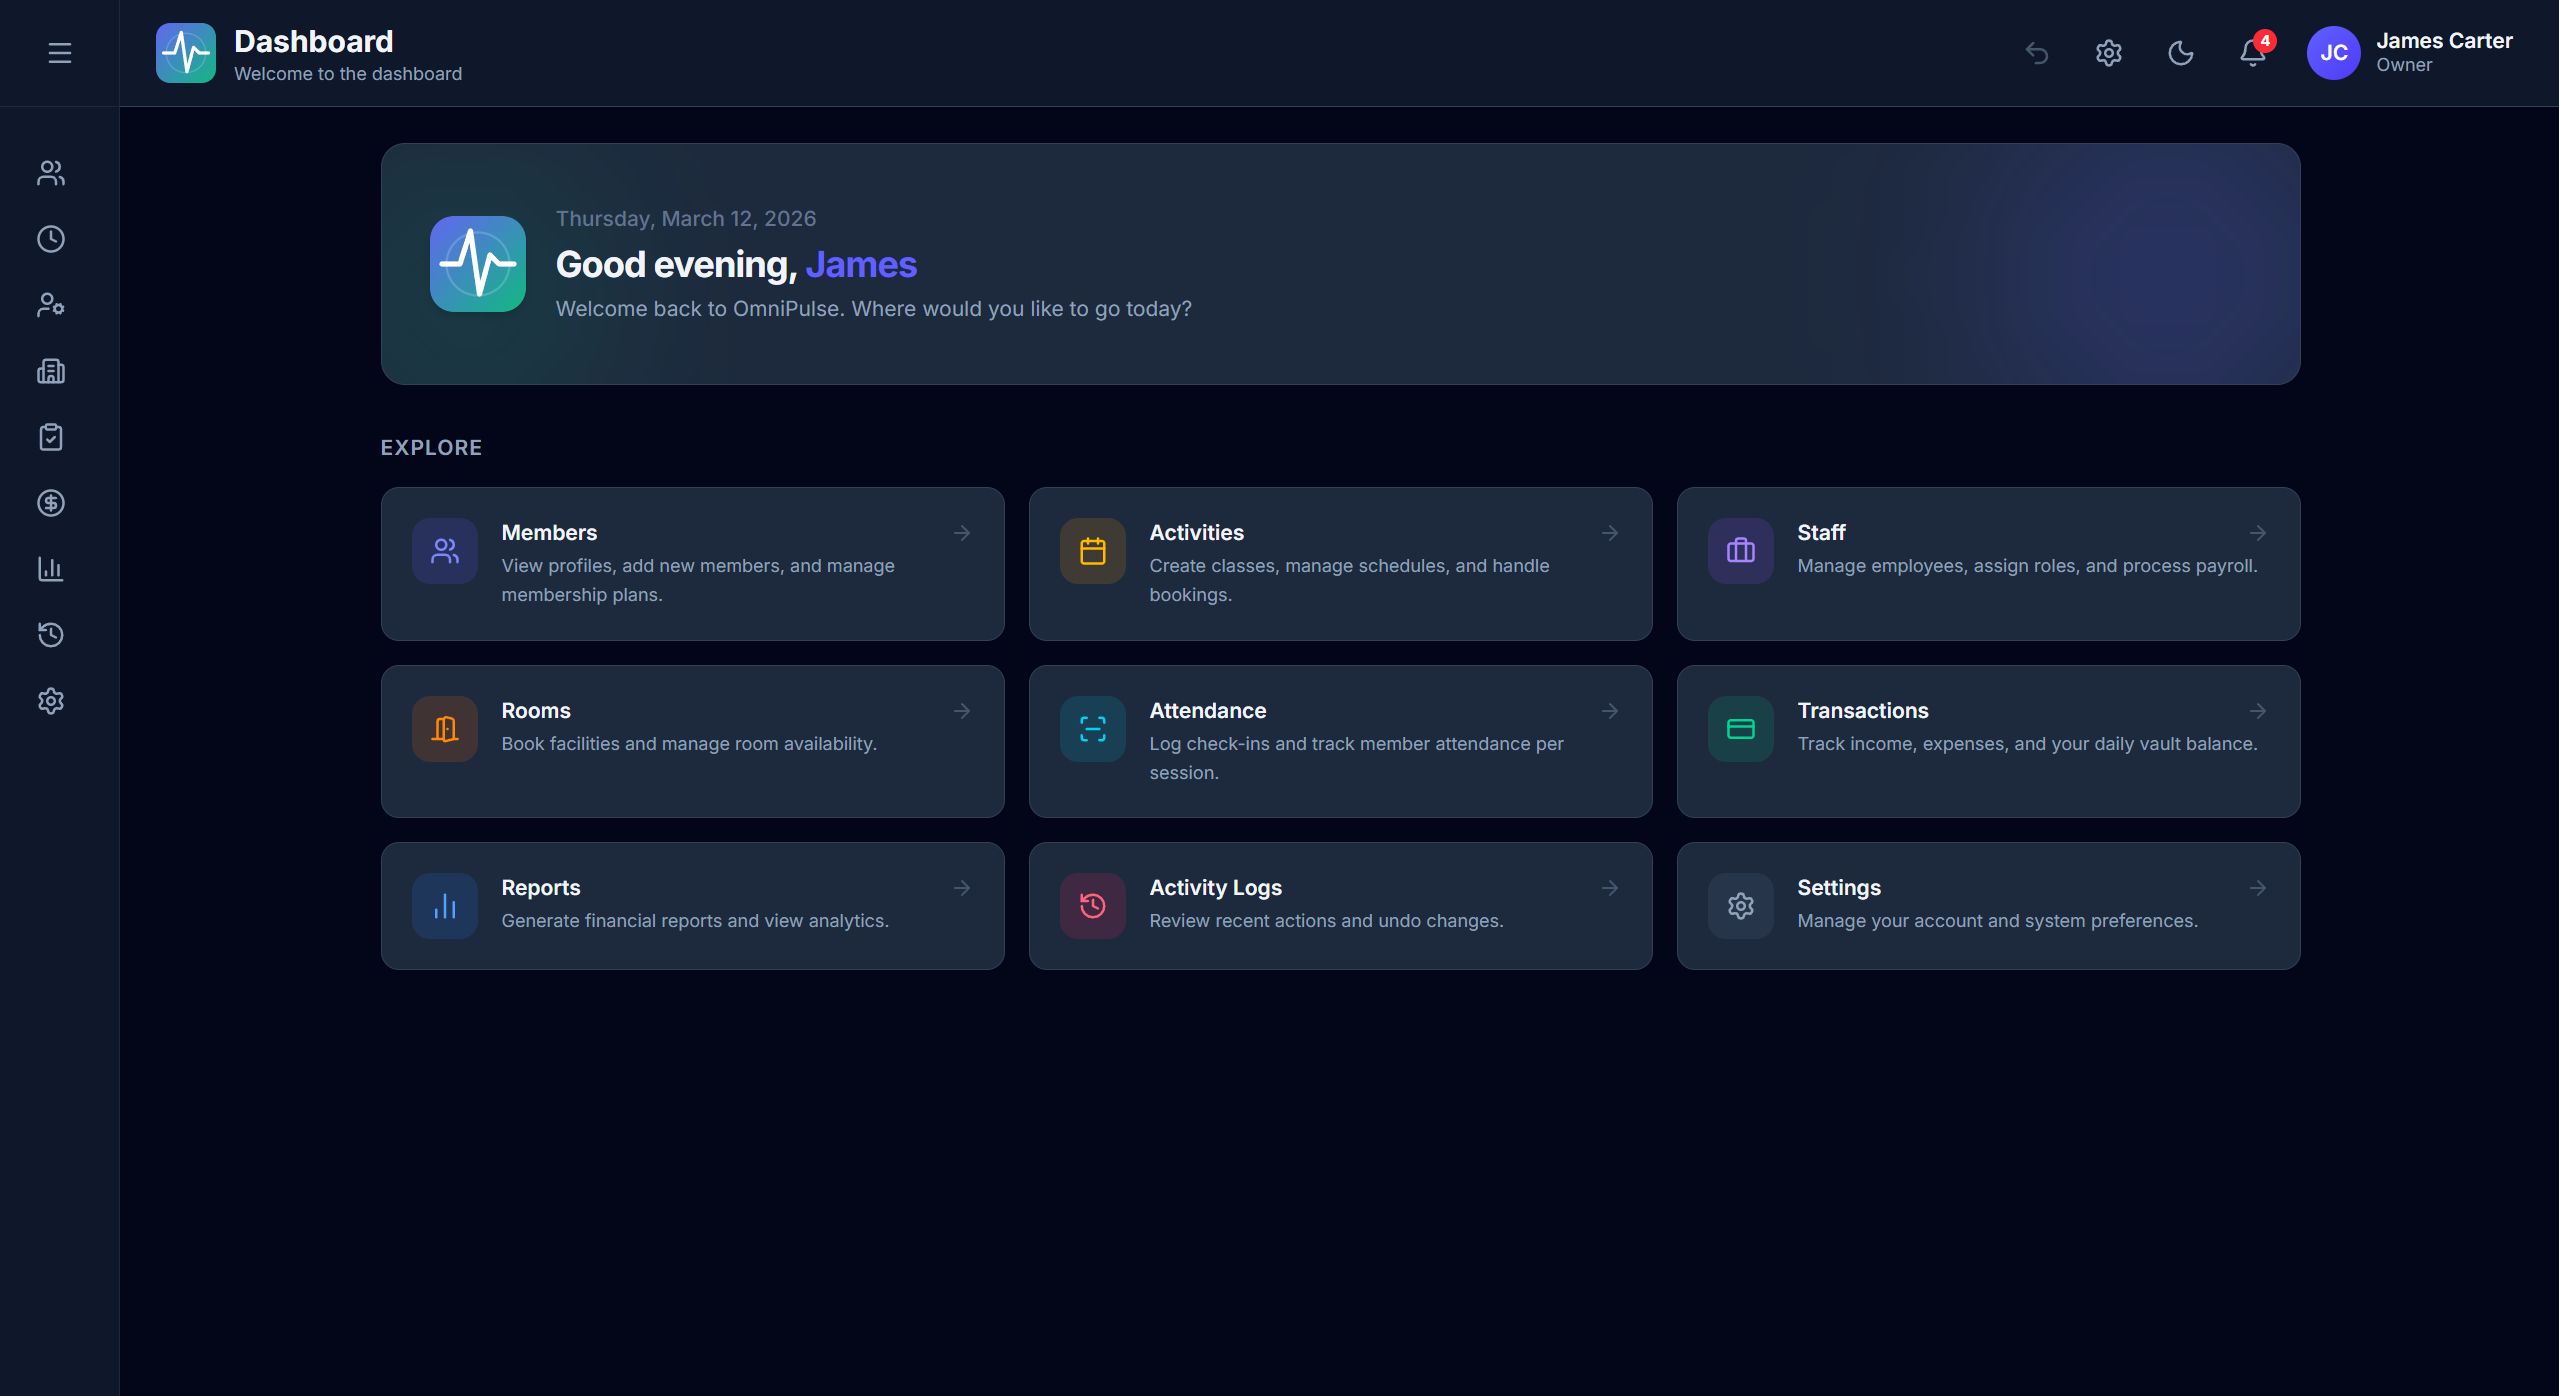The height and width of the screenshot is (1396, 2559).
Task: Select the Members icon in the sidebar
Action: (50, 173)
